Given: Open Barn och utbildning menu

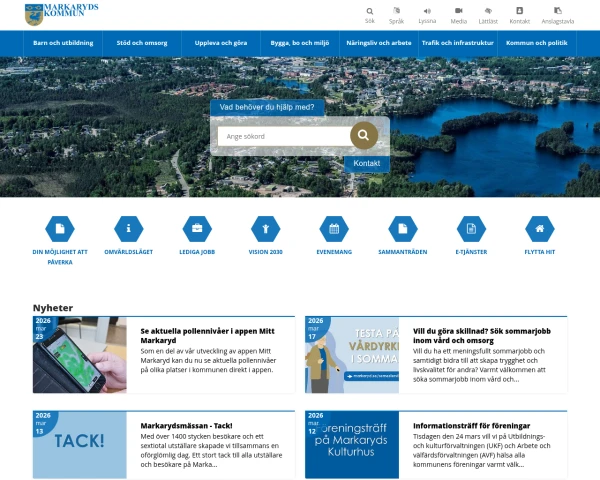Looking at the screenshot, I should 63,43.
